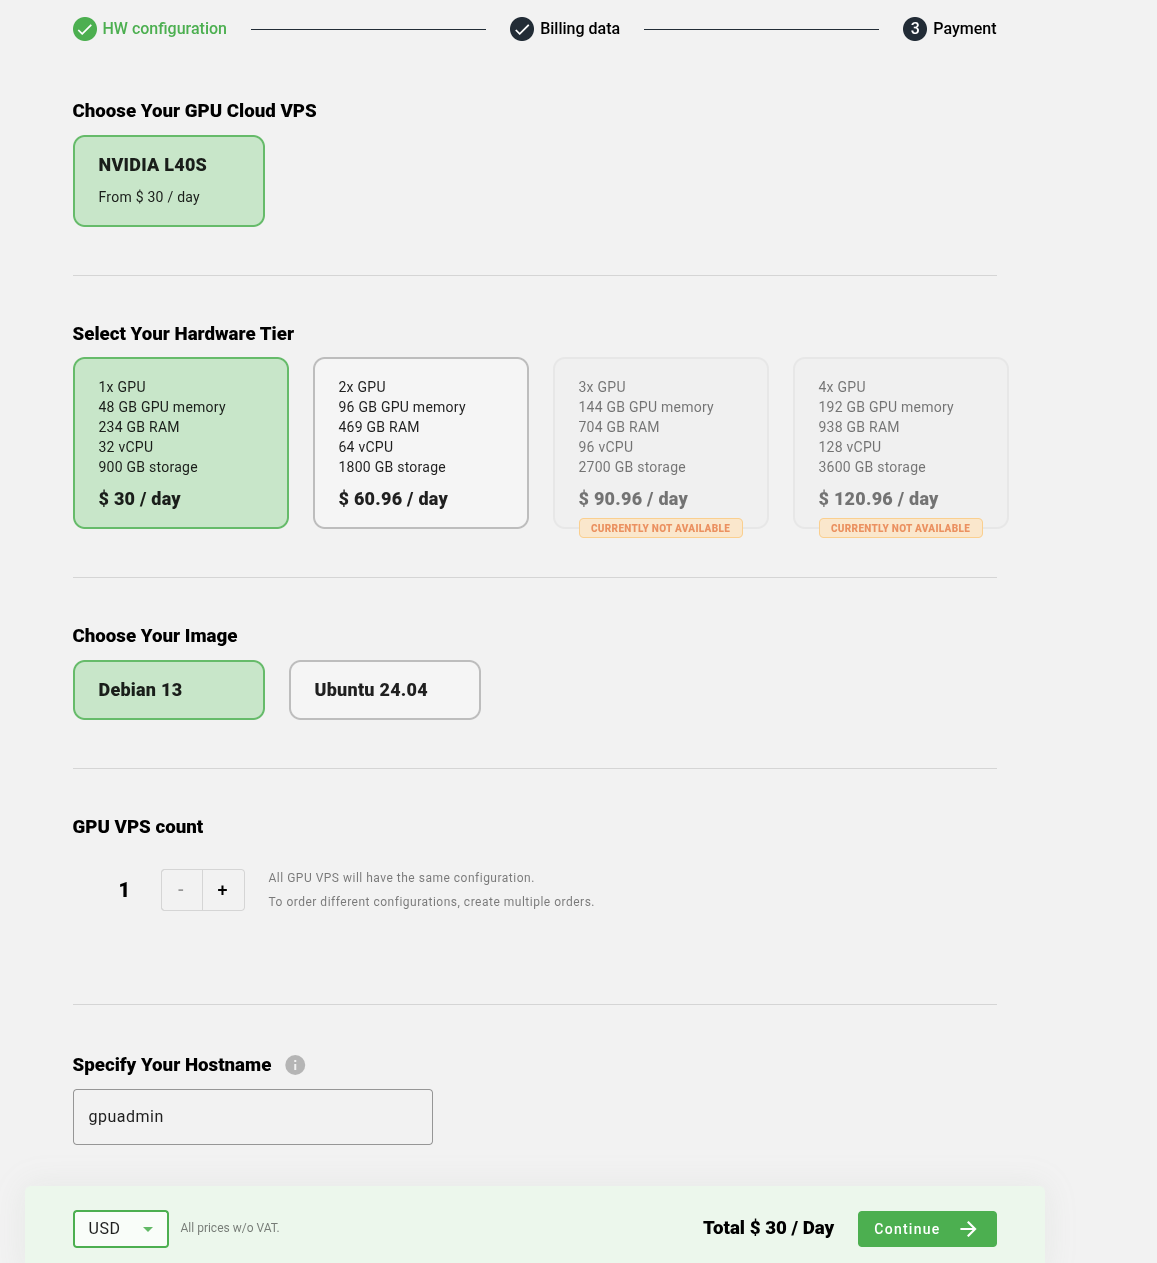Click the arrow icon on Continue button
Image resolution: width=1157 pixels, height=1263 pixels.
(x=968, y=1229)
